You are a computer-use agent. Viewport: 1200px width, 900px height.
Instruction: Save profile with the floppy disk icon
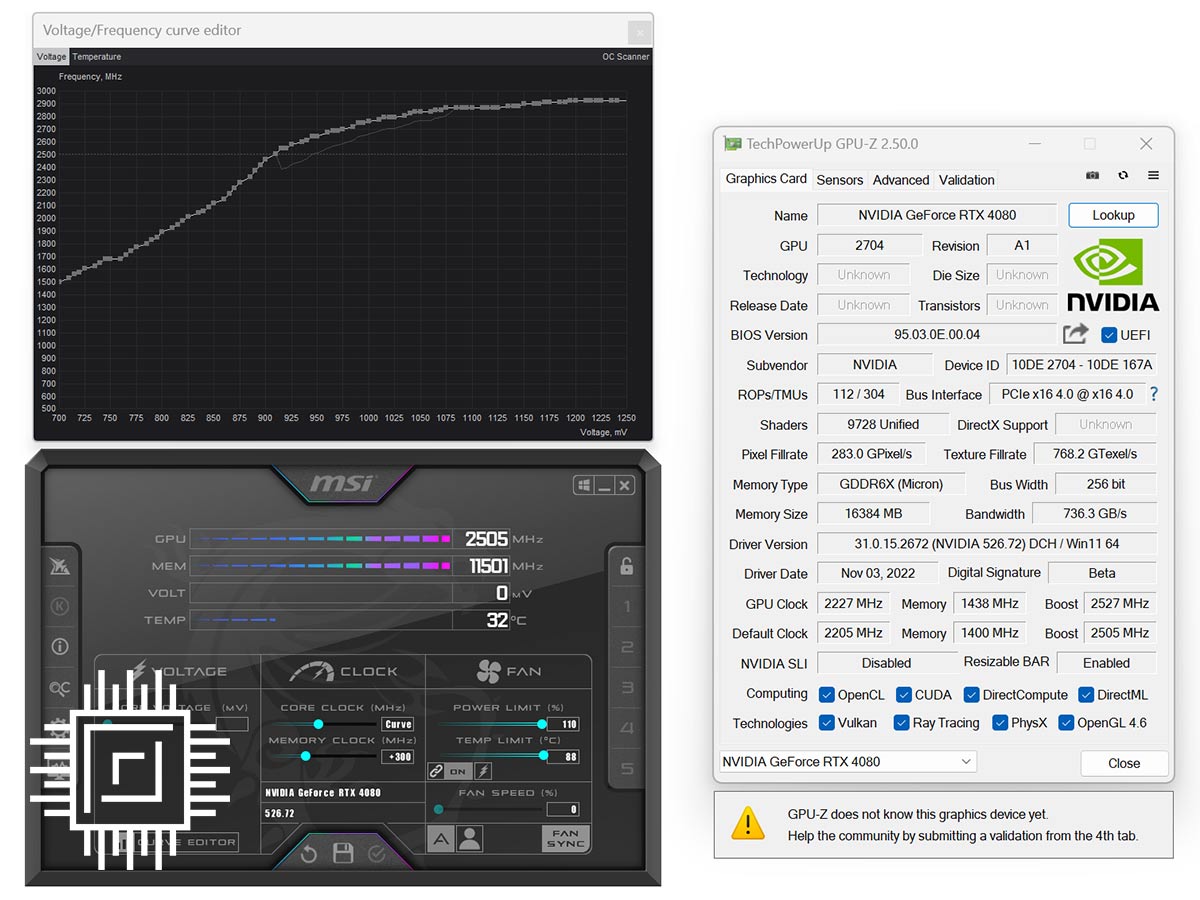coord(343,853)
